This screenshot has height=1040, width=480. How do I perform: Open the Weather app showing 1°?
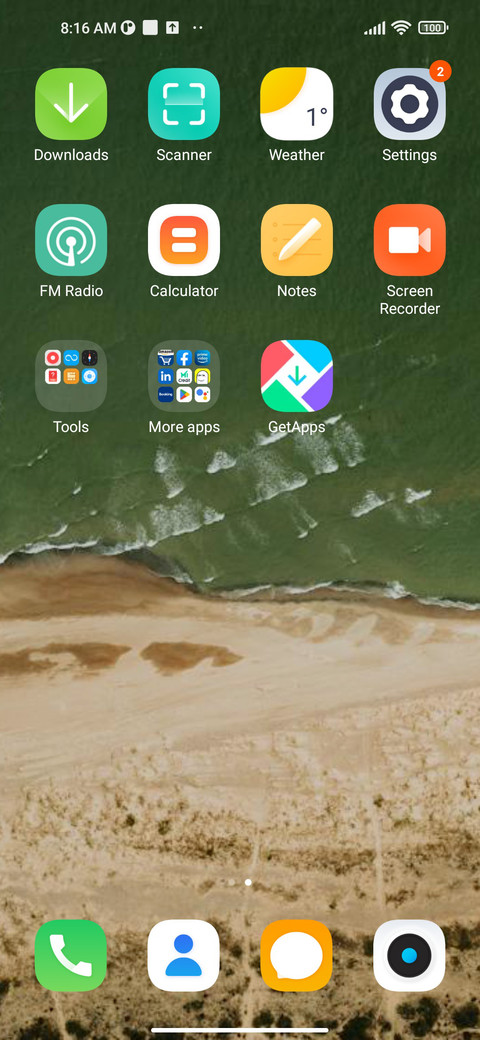tap(296, 104)
